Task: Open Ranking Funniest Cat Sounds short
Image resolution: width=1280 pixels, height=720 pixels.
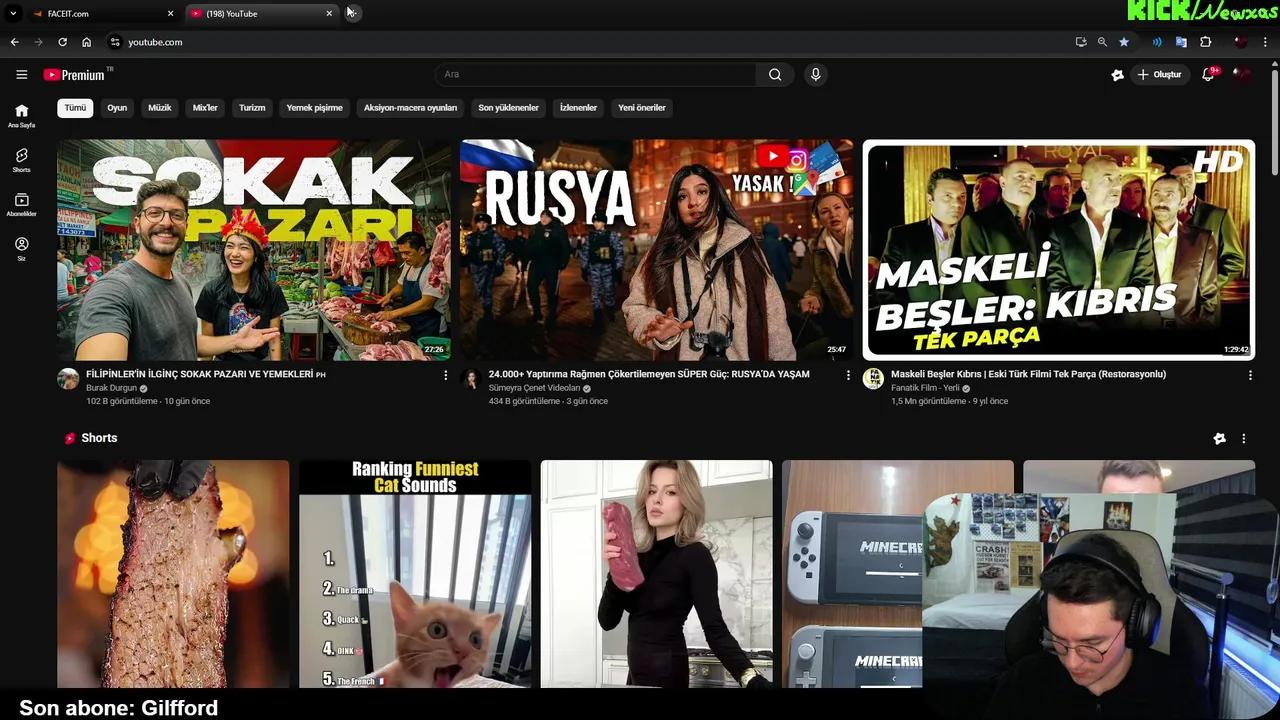Action: coord(415,574)
